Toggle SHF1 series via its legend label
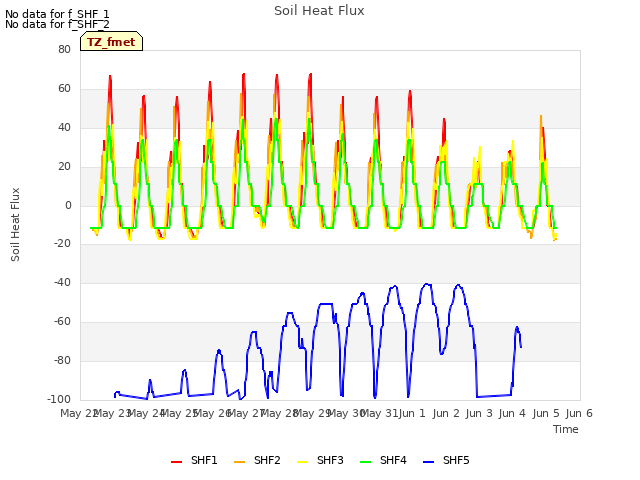 point(204,460)
